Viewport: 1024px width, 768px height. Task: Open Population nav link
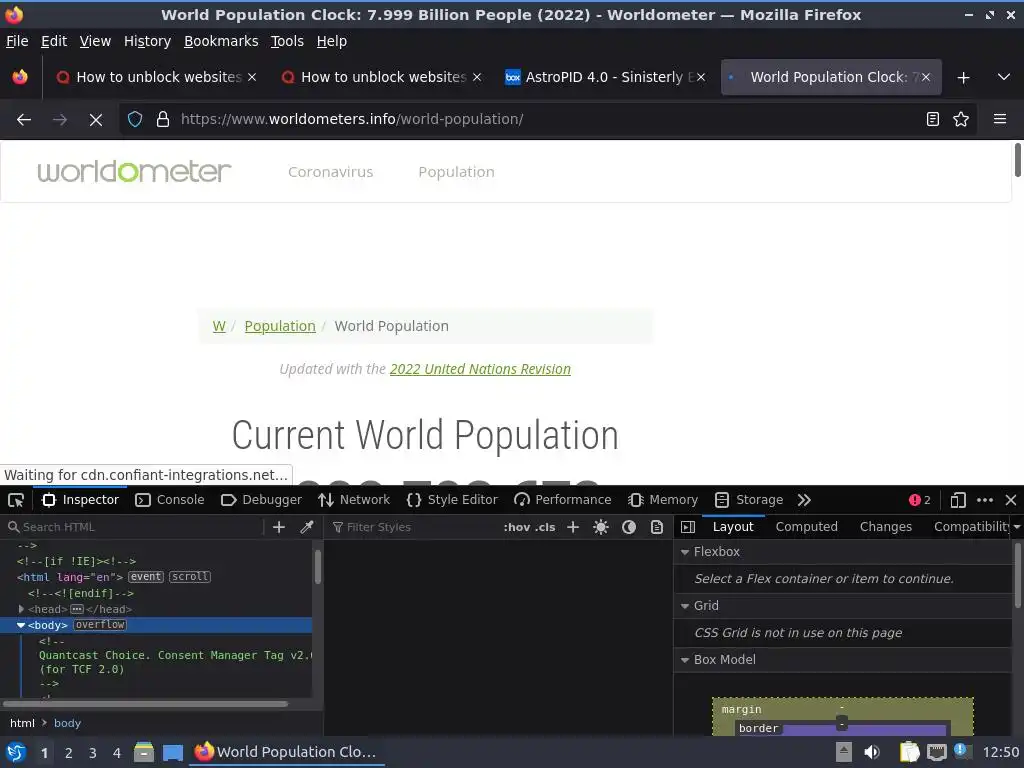pos(456,172)
